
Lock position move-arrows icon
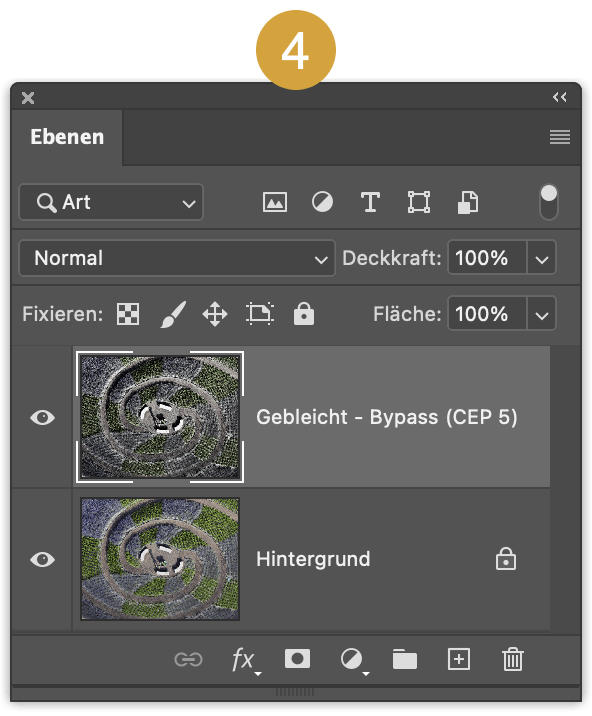pyautogui.click(x=215, y=314)
